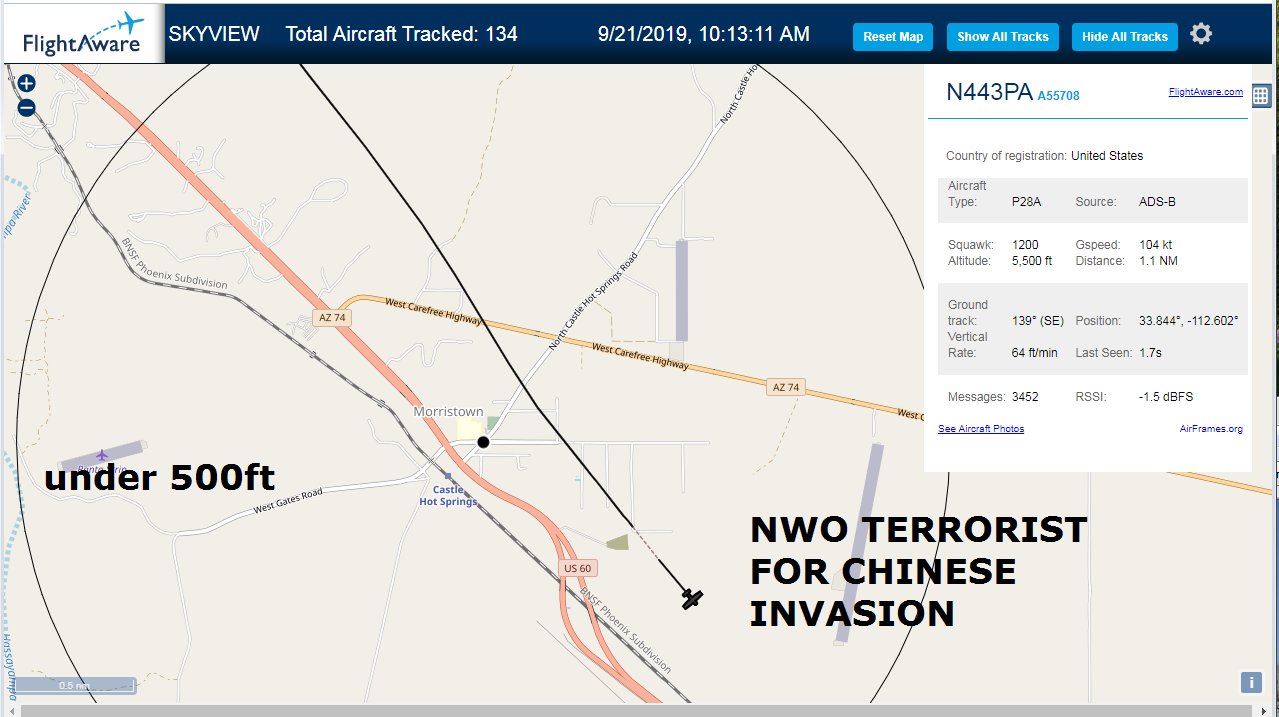Open the AirFrames.org link
The height and width of the screenshot is (717, 1279).
1211,429
